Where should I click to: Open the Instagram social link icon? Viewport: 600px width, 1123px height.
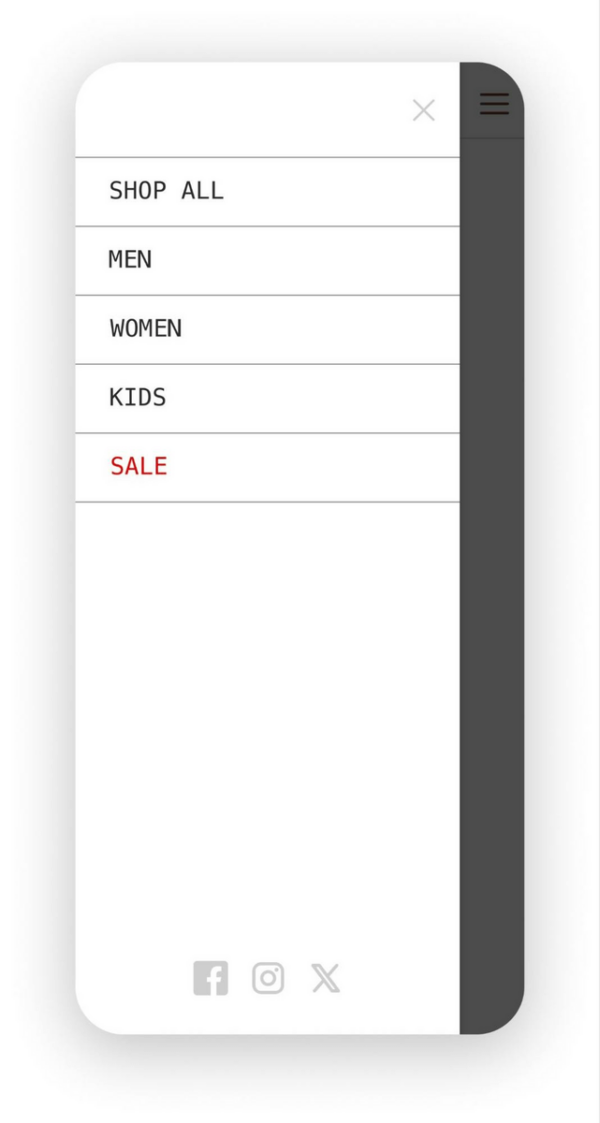pos(268,978)
